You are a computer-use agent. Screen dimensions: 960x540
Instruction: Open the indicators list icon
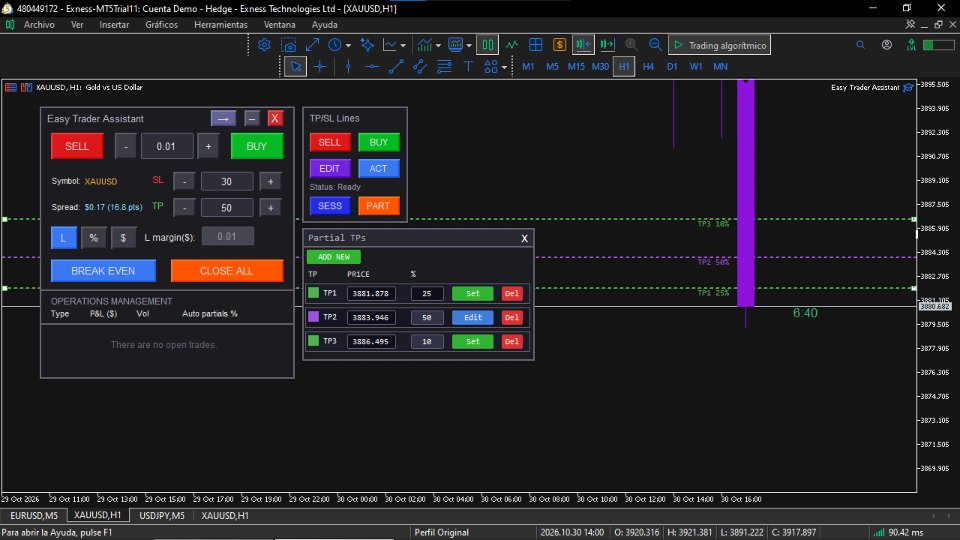tap(424, 45)
